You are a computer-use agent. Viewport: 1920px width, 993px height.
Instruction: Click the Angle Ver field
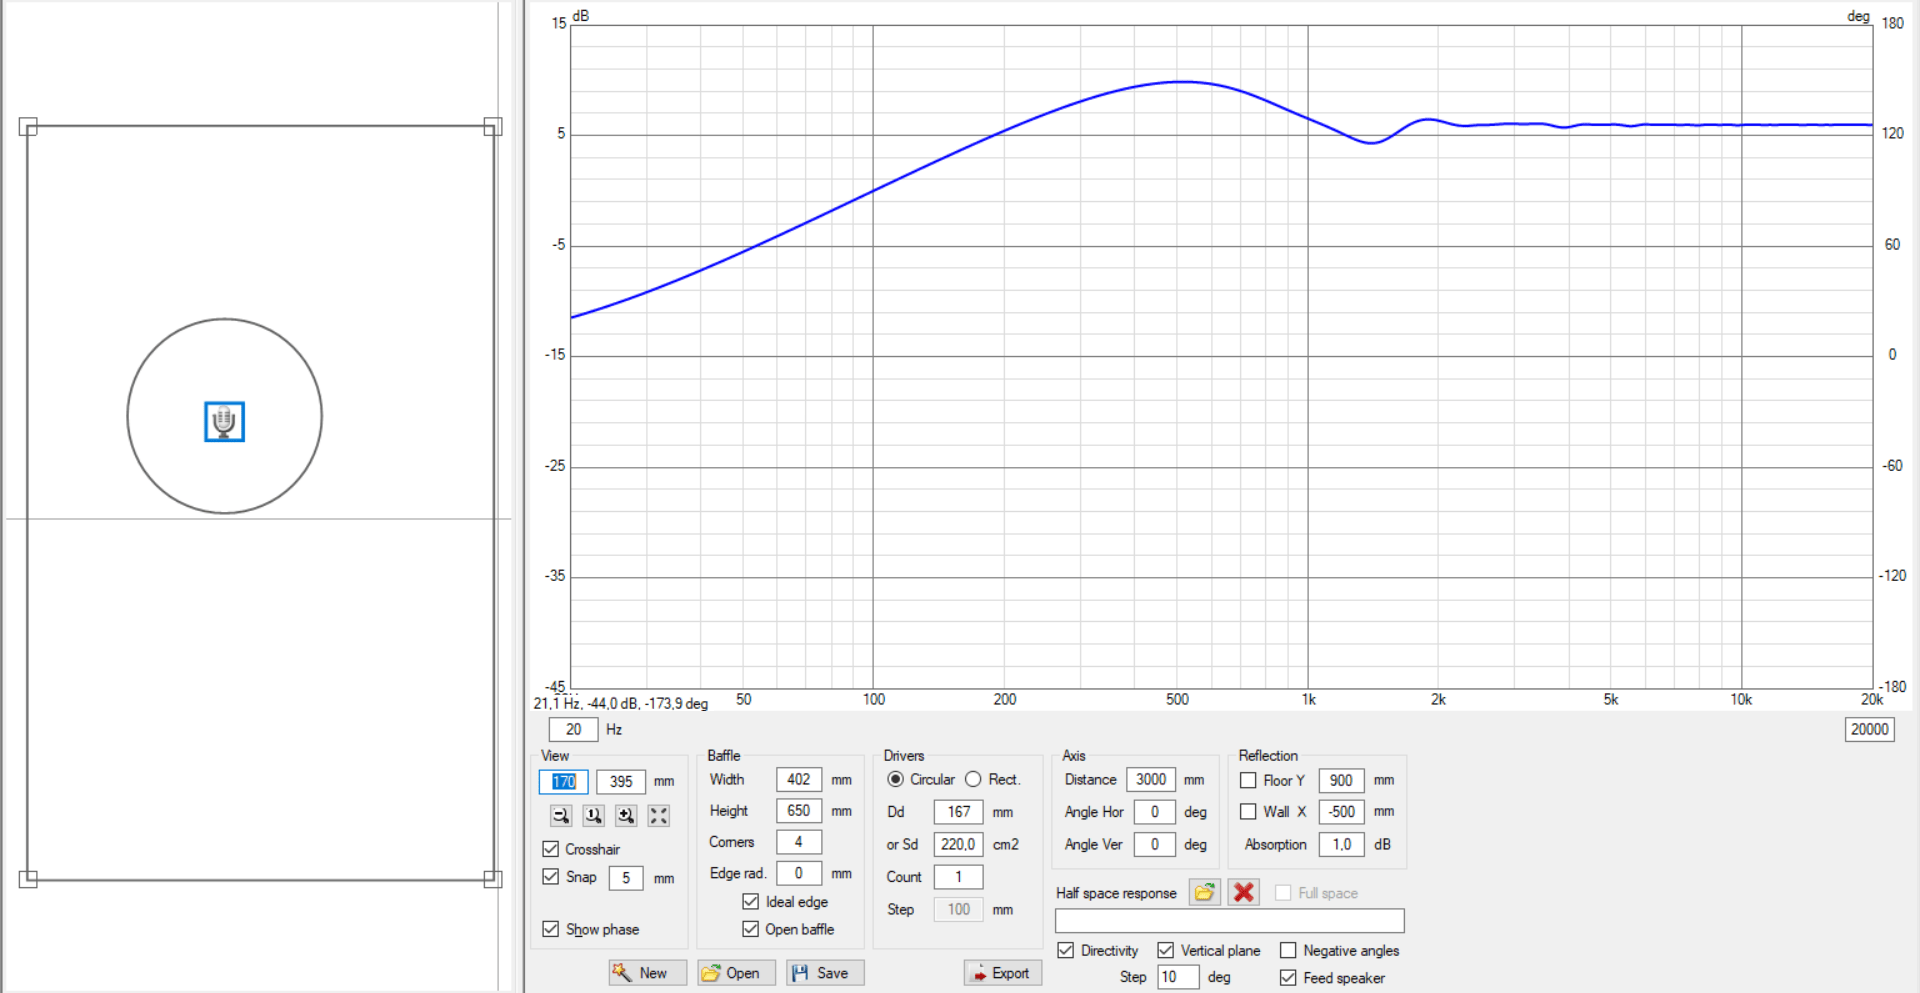pyautogui.click(x=1155, y=844)
